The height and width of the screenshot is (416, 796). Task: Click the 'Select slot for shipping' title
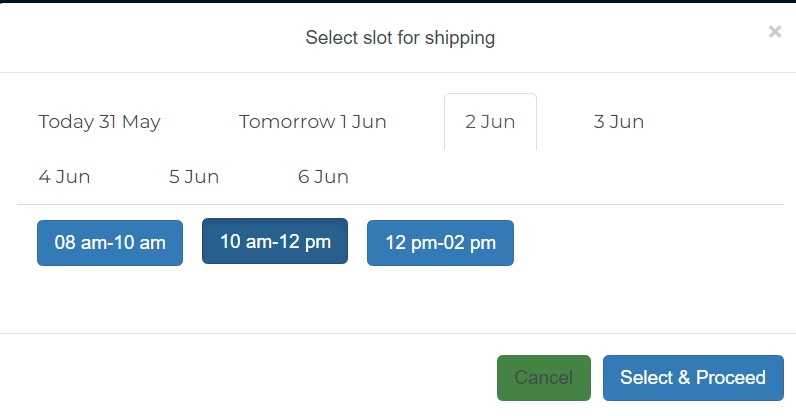tap(400, 39)
